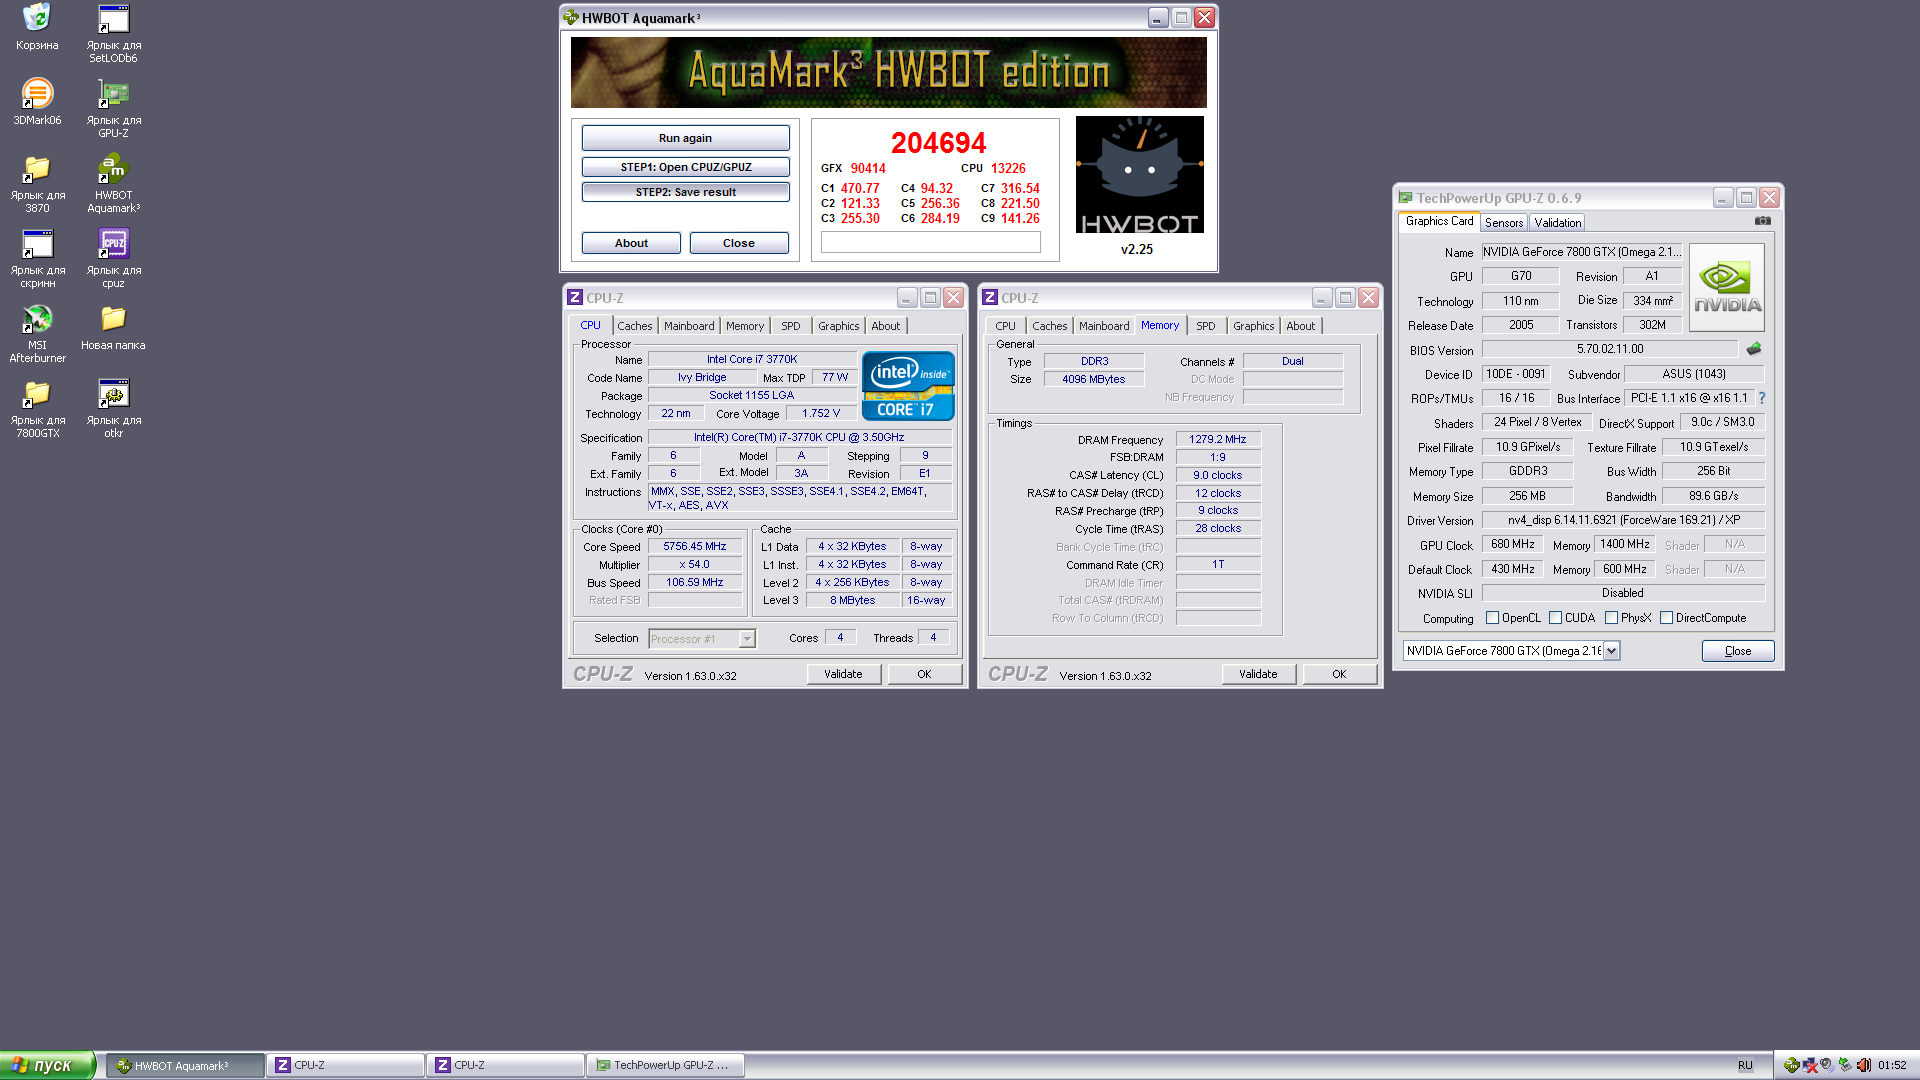This screenshot has height=1080, width=1920.
Task: Click the Close button in GPU-Z
Action: 1738,651
